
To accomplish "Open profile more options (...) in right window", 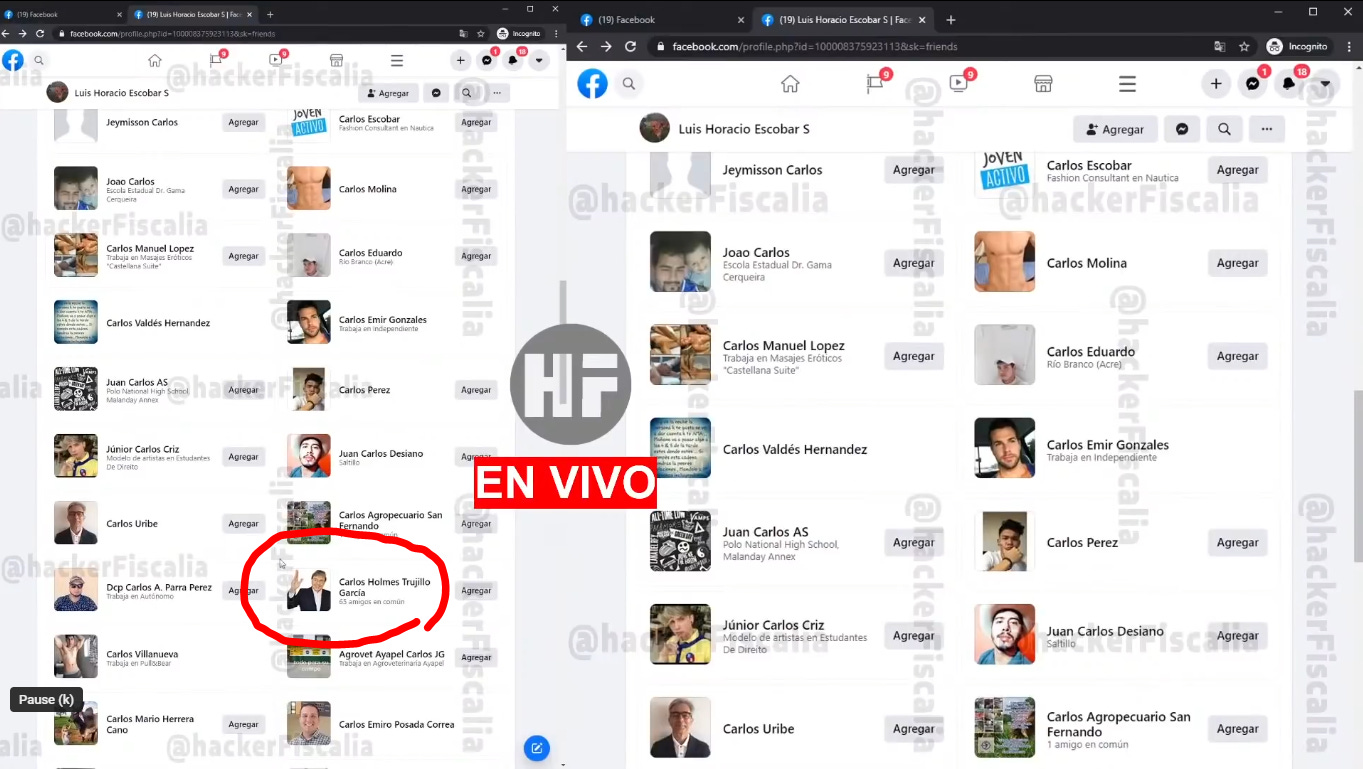I will pos(1267,129).
